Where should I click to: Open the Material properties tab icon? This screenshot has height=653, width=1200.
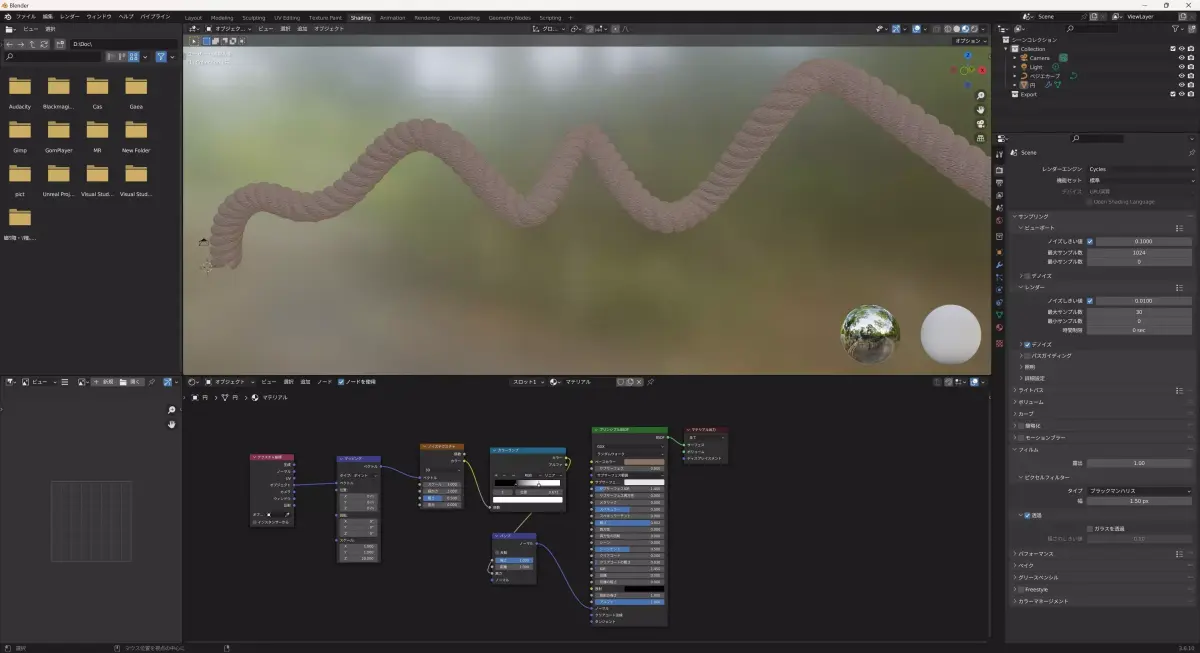point(999,328)
